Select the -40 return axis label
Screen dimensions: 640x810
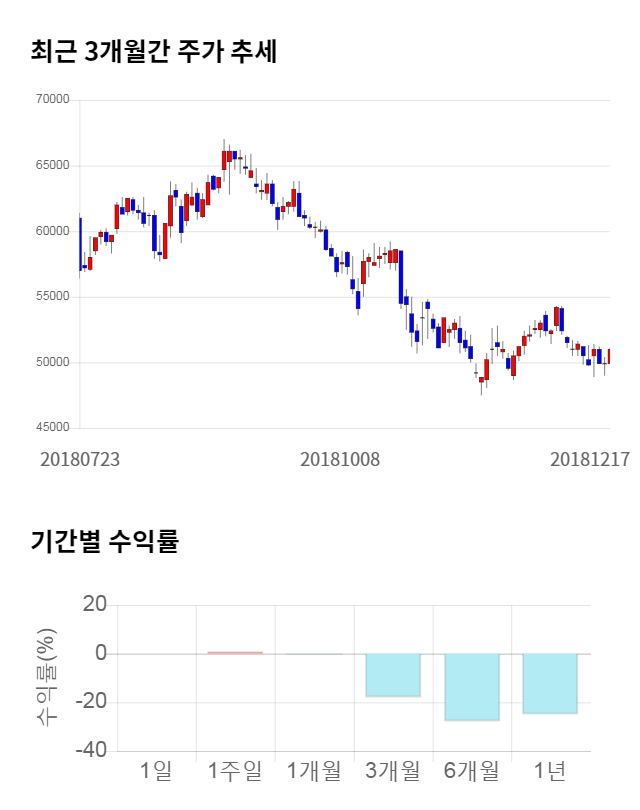(x=91, y=750)
